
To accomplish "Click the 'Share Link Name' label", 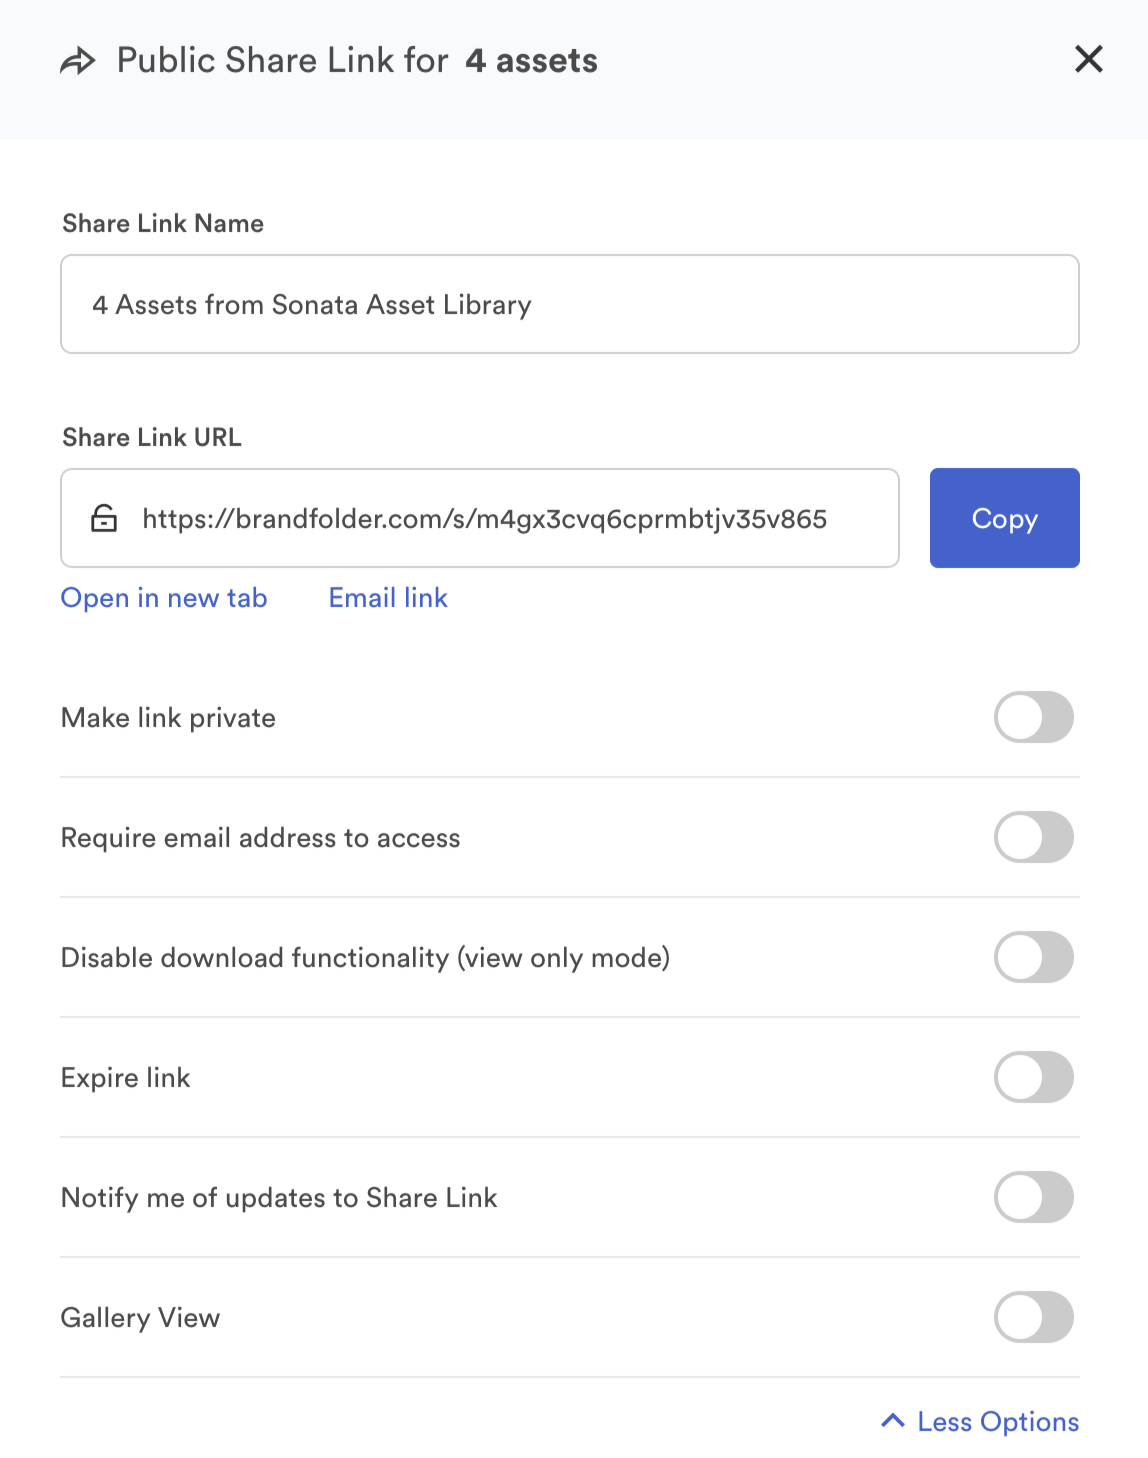I will click(x=163, y=223).
